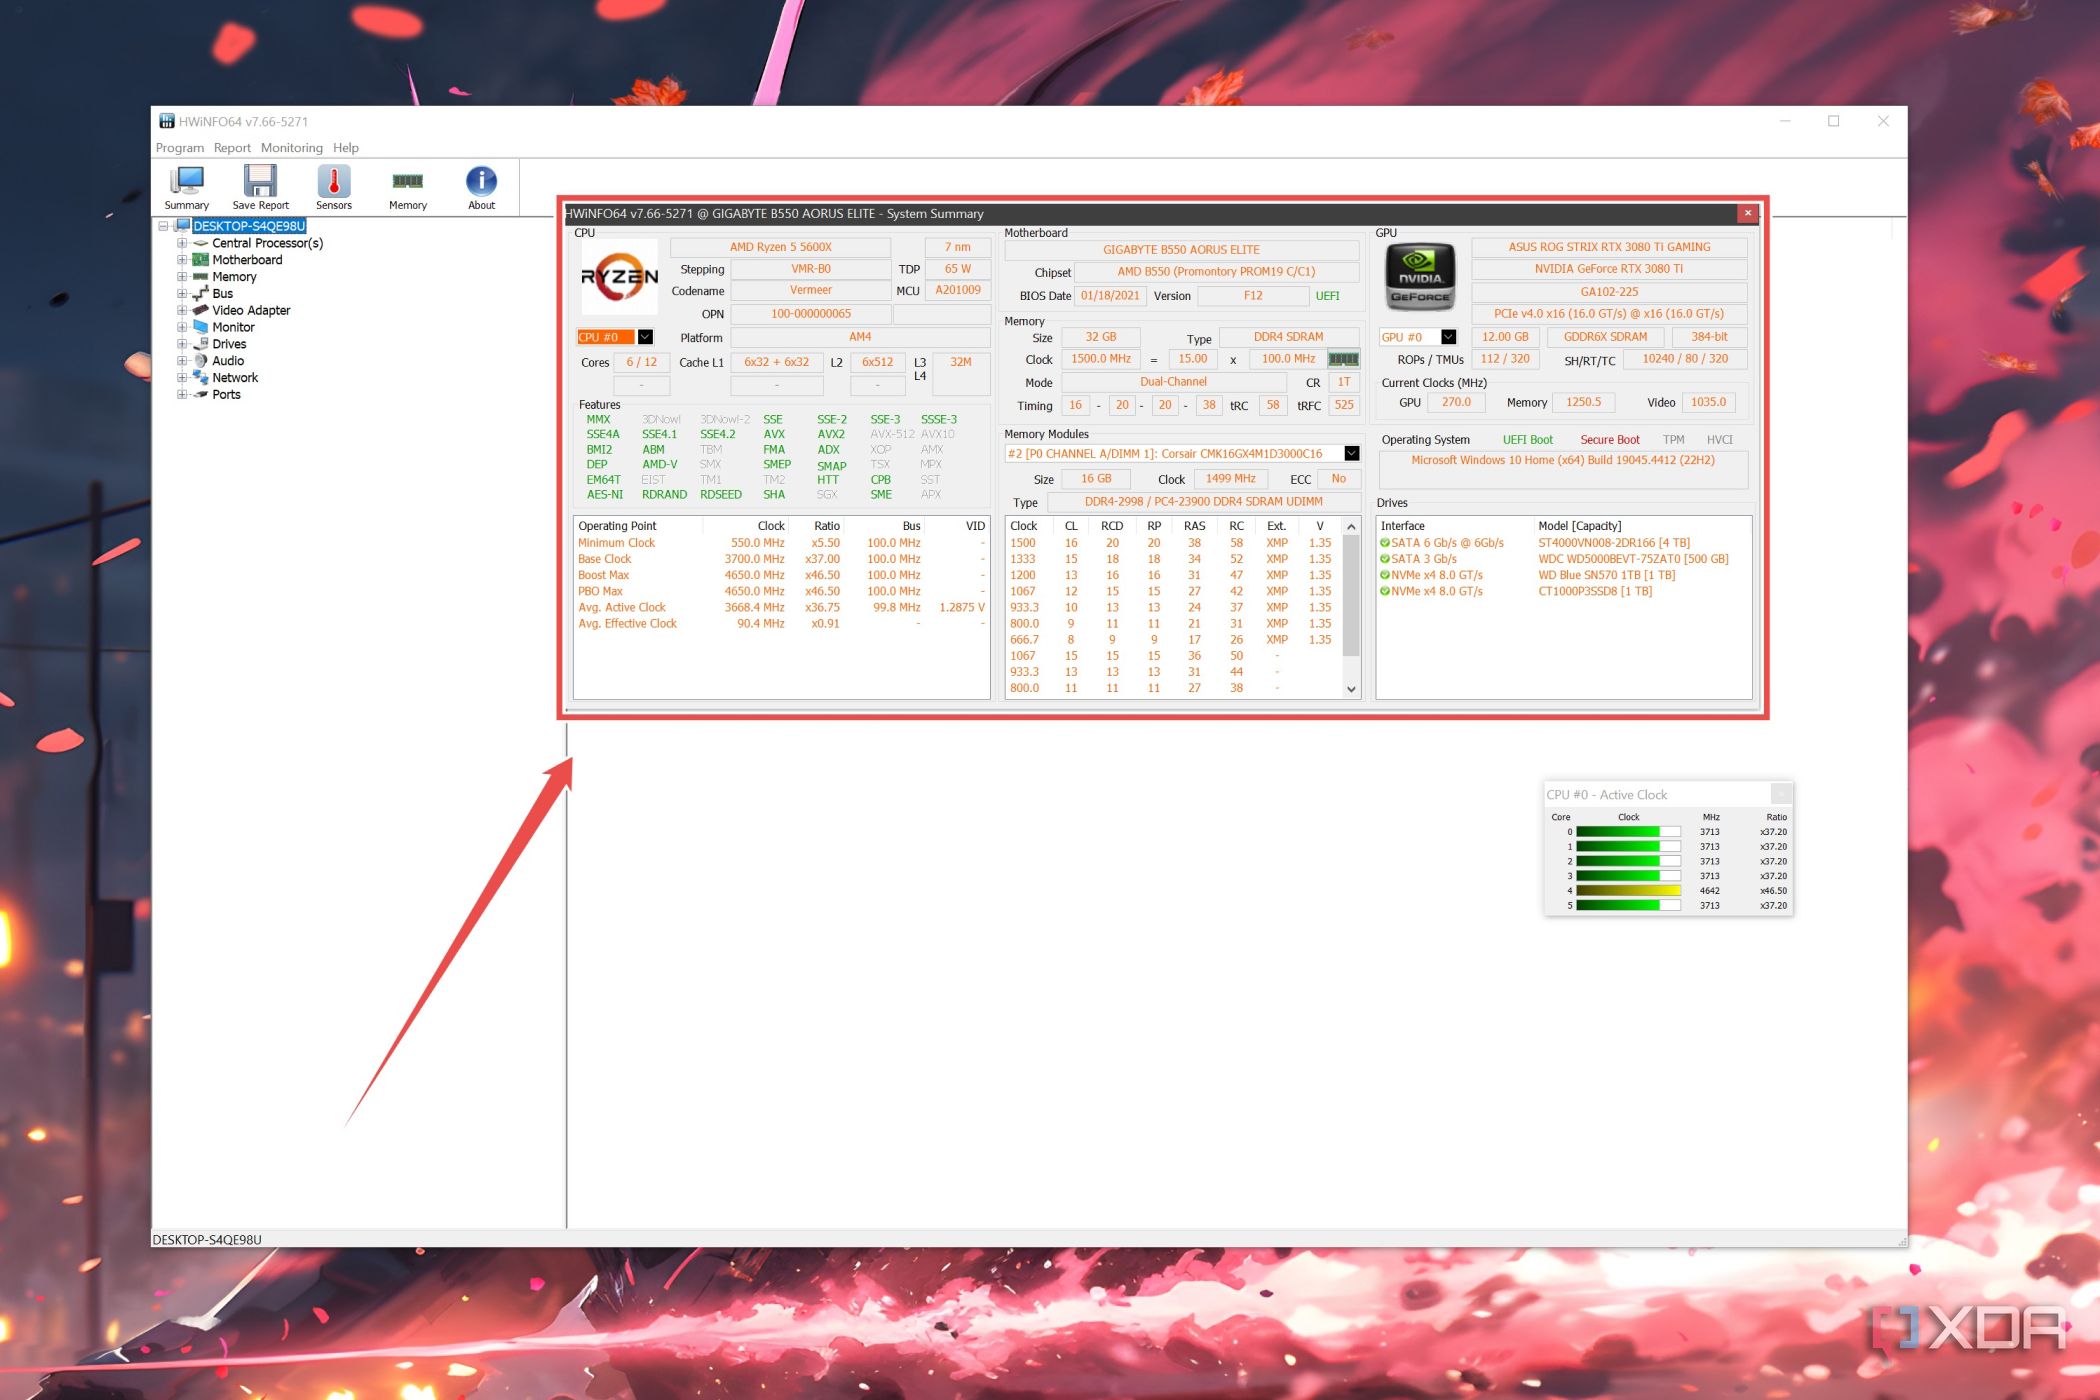Expand the Bus tree node
This screenshot has height=1400, width=2100.
point(182,294)
